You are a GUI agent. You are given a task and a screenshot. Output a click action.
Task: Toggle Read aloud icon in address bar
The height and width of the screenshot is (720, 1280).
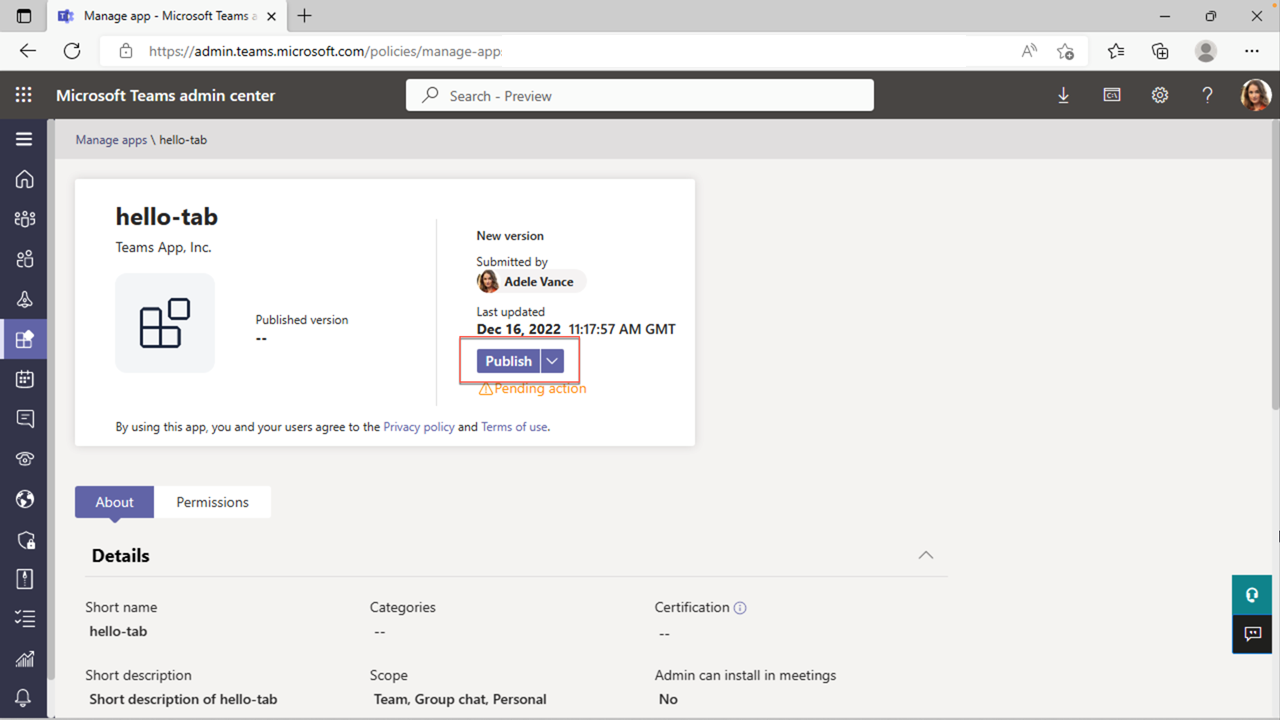click(x=1029, y=51)
